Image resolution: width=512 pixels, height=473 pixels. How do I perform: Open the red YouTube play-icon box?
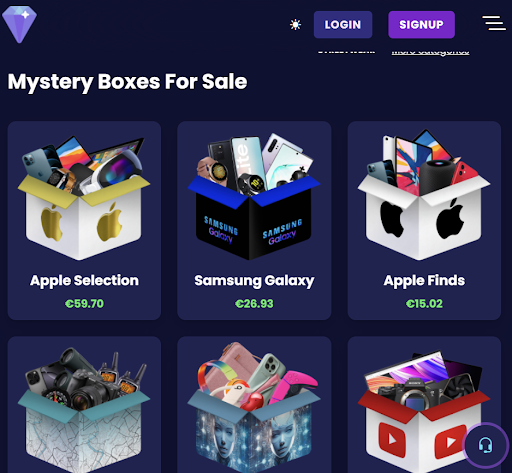coord(424,411)
